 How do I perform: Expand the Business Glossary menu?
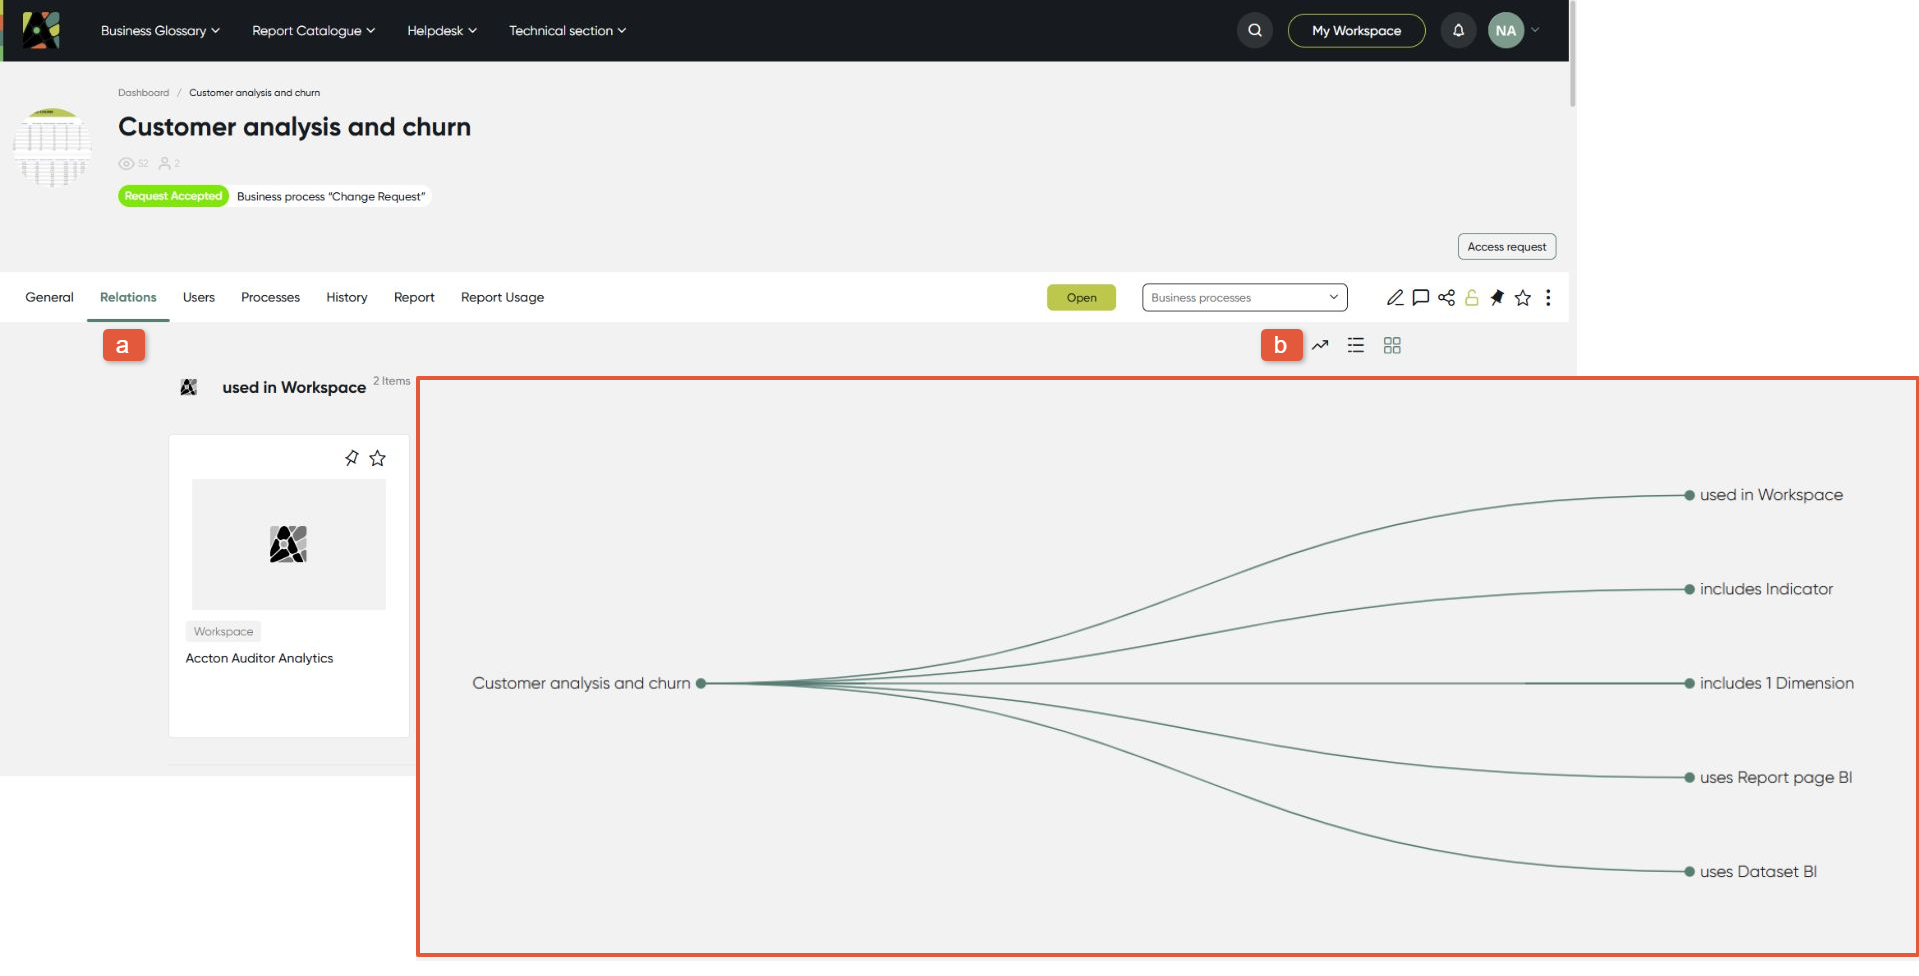pyautogui.click(x=160, y=30)
